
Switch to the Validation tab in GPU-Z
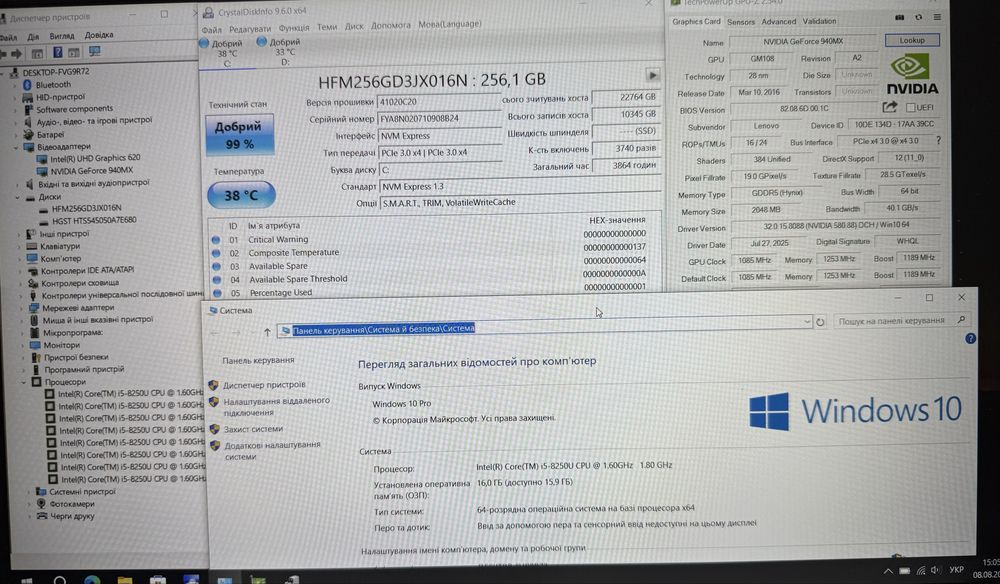(x=819, y=21)
